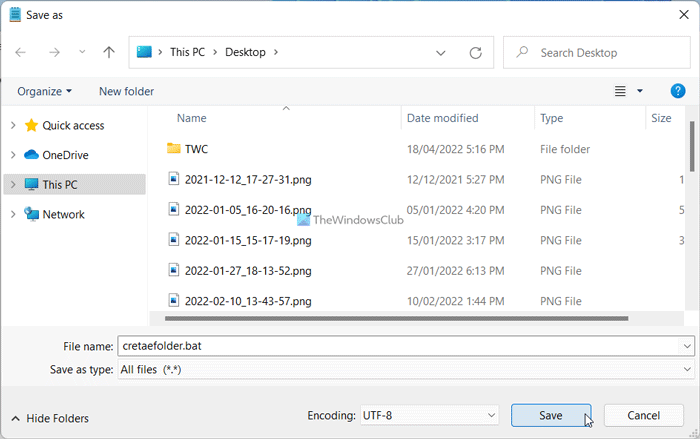Click the File name text field

398,346
